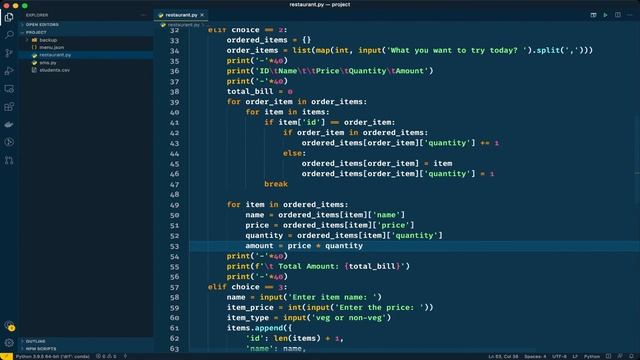The width and height of the screenshot is (640, 360).
Task: Open the Explorer view in activity bar
Action: click(9, 17)
